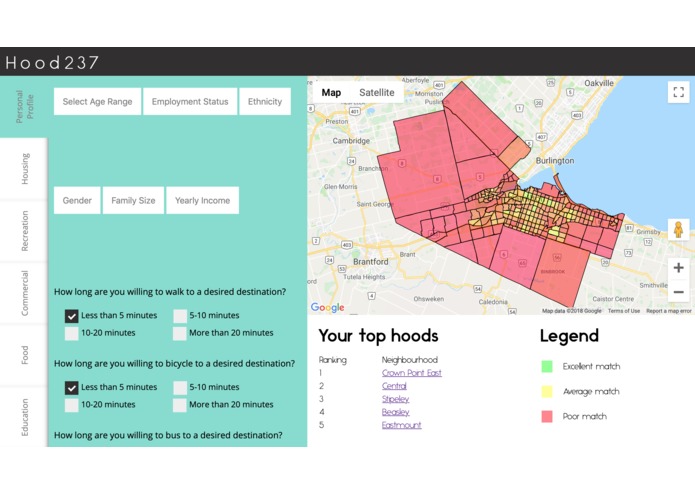The height and width of the screenshot is (494, 695).
Task: Open the Yearly Income dropdown
Action: pos(202,200)
